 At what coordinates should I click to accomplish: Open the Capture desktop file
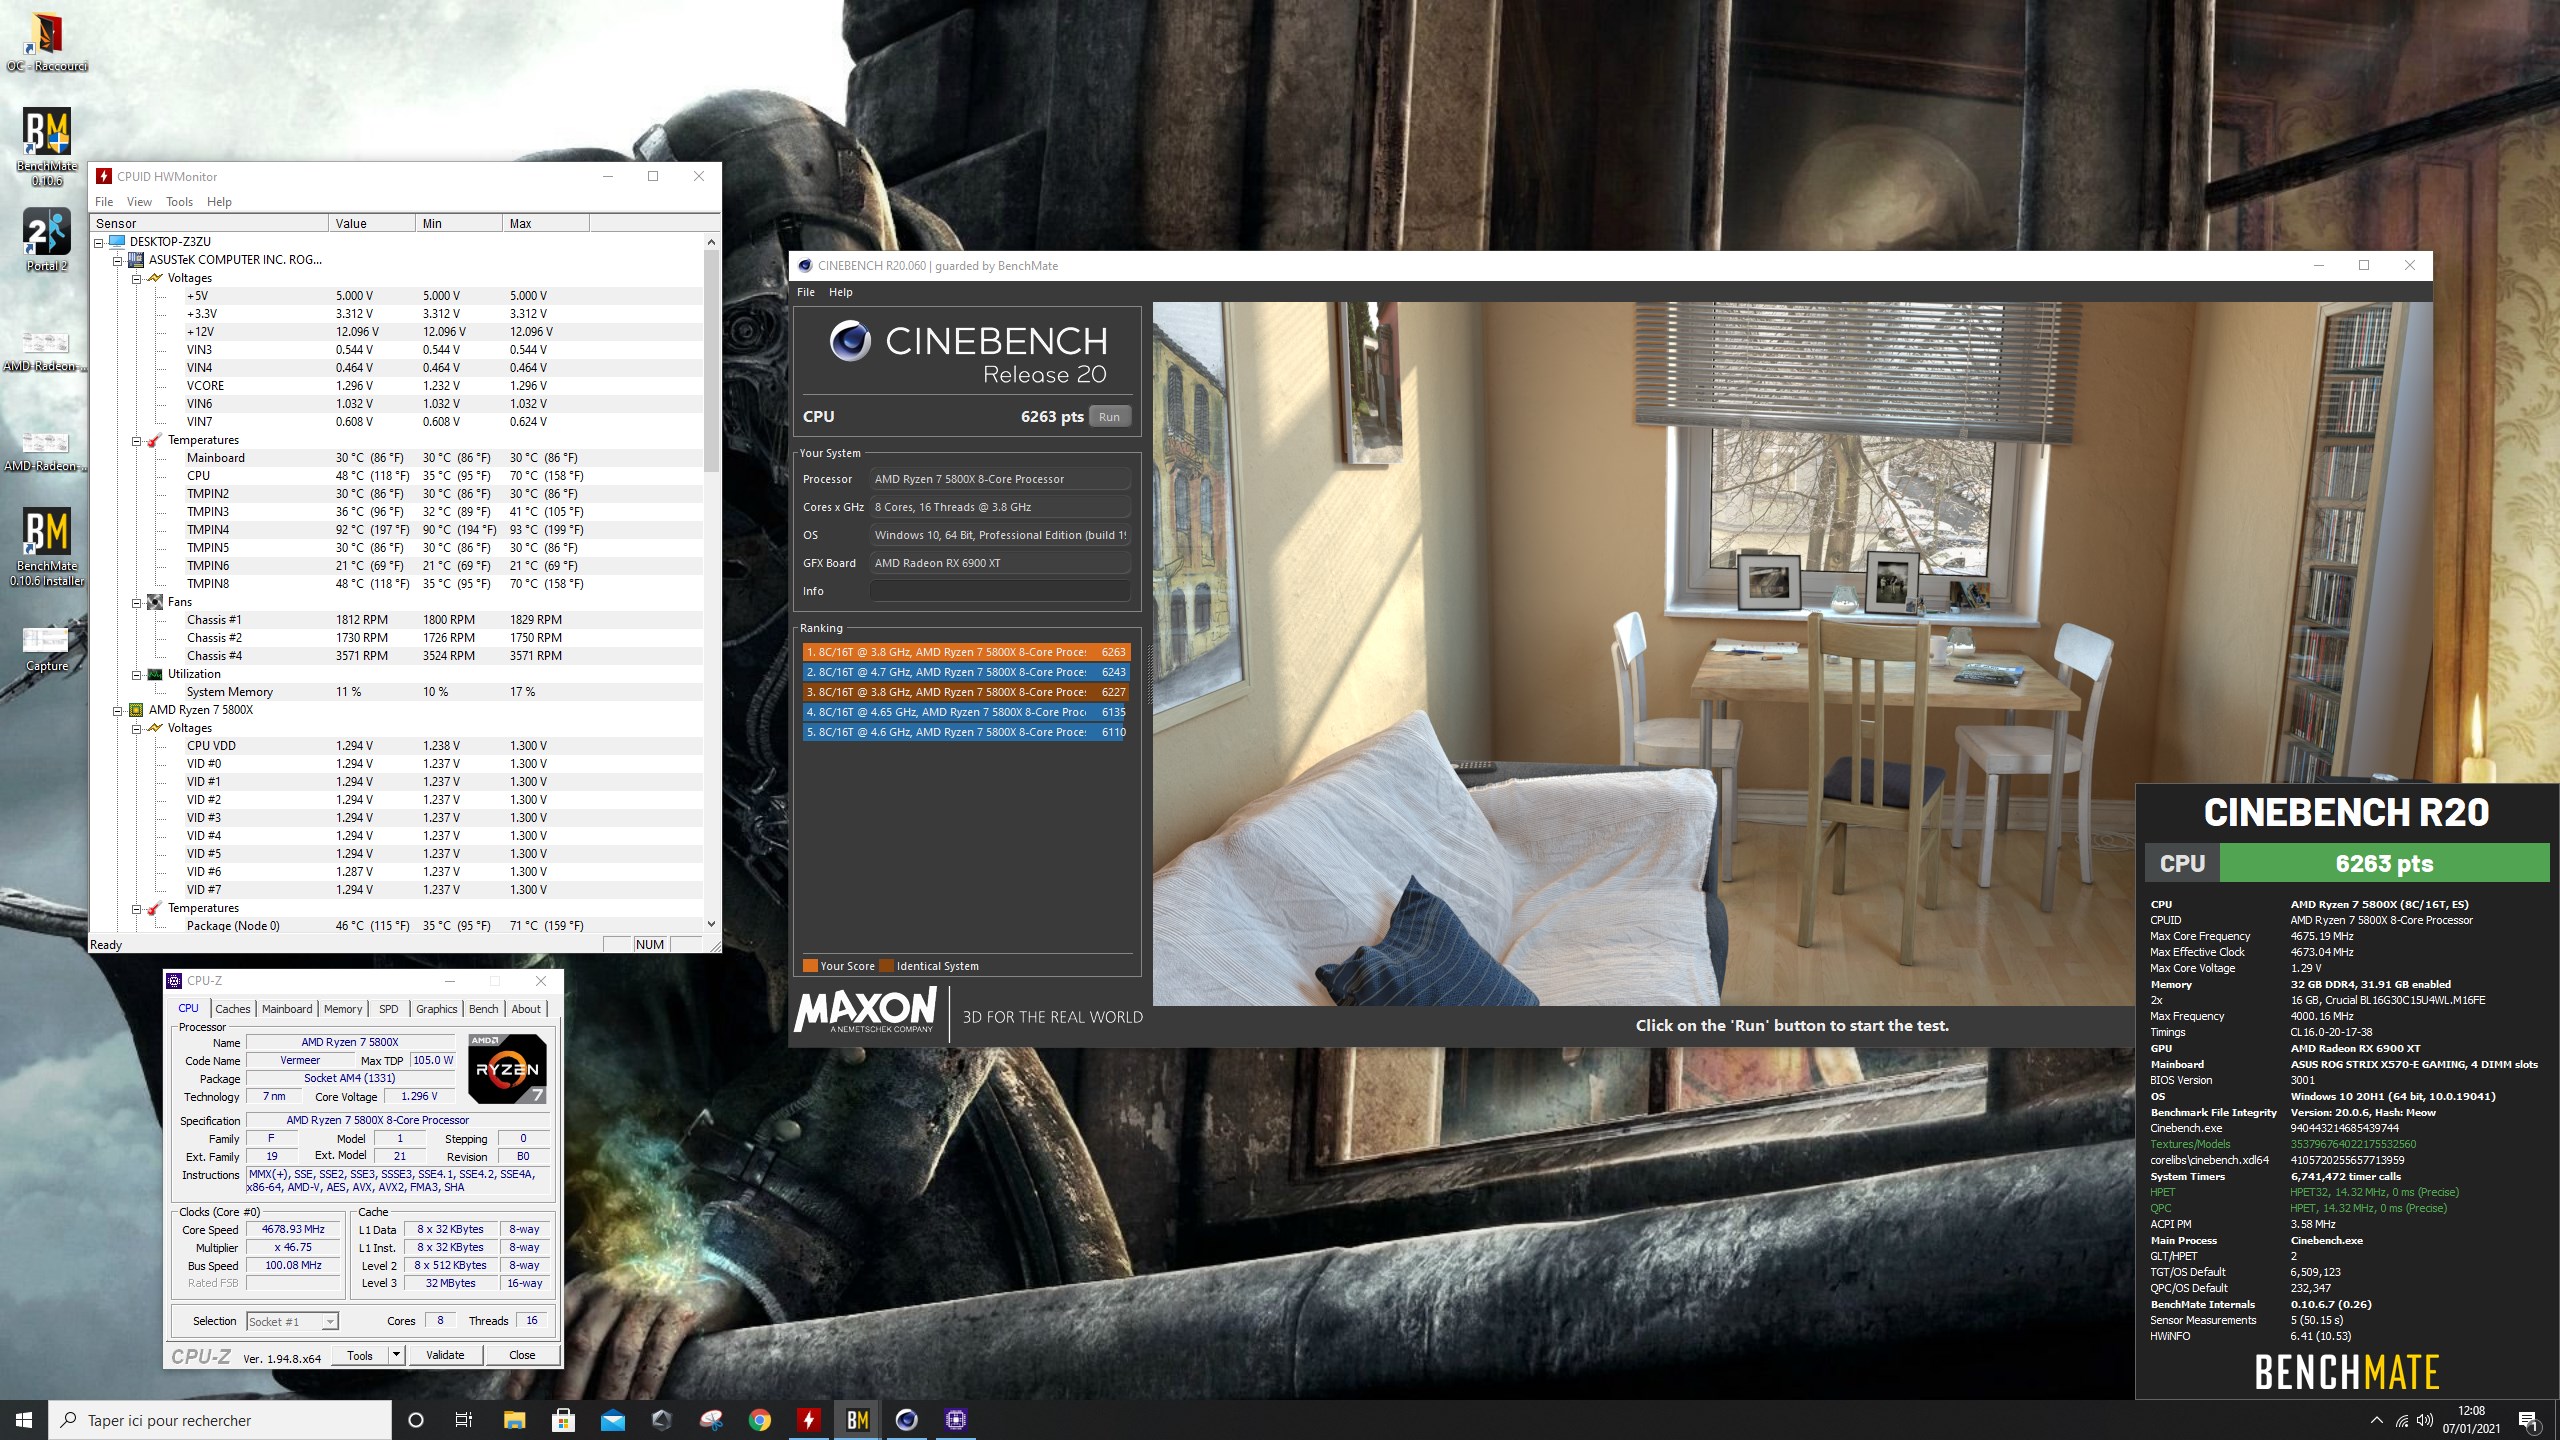[47, 648]
